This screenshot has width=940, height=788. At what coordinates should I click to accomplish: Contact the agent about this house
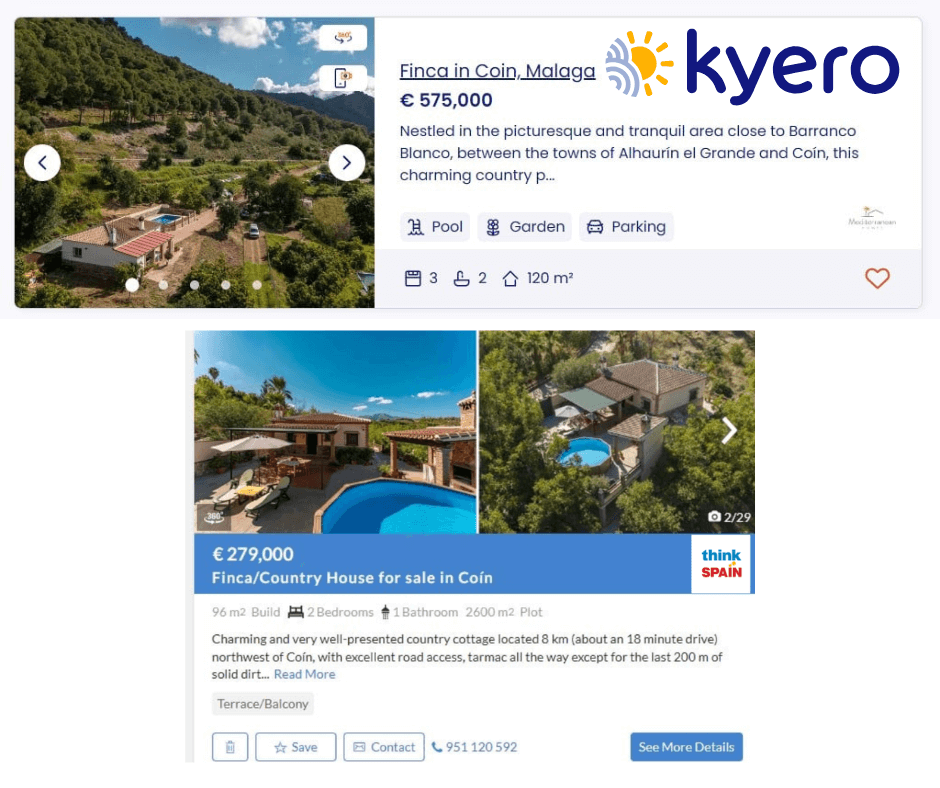(384, 747)
